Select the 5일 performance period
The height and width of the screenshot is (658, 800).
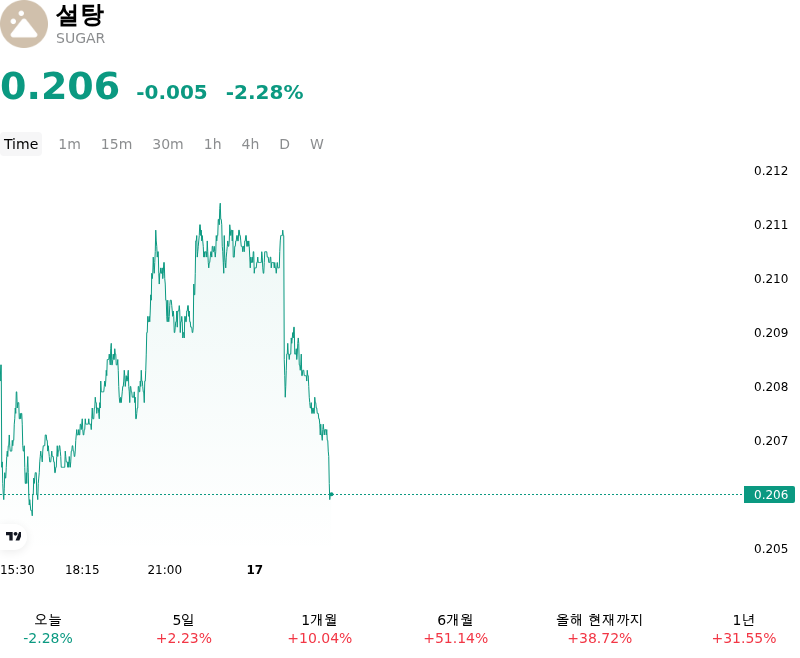point(184,629)
